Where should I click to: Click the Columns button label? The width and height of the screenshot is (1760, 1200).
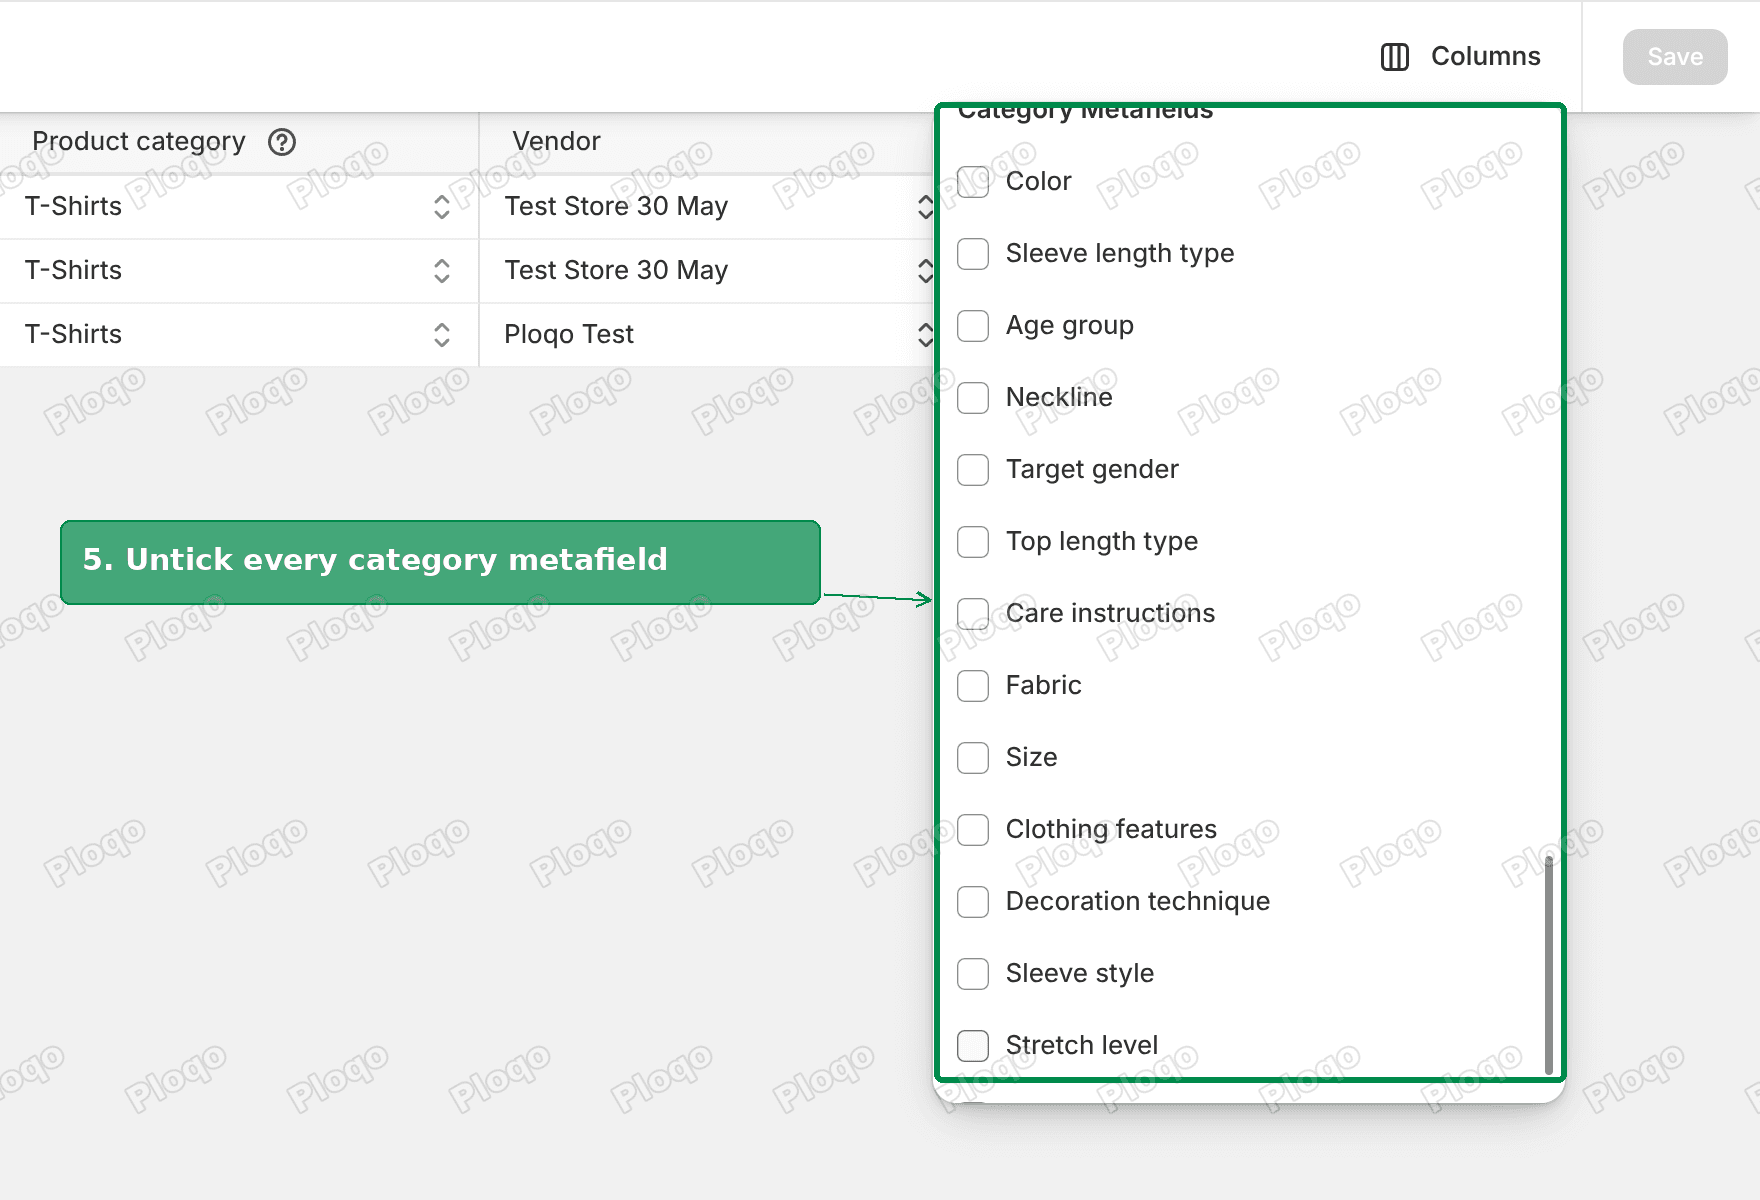pos(1485,56)
